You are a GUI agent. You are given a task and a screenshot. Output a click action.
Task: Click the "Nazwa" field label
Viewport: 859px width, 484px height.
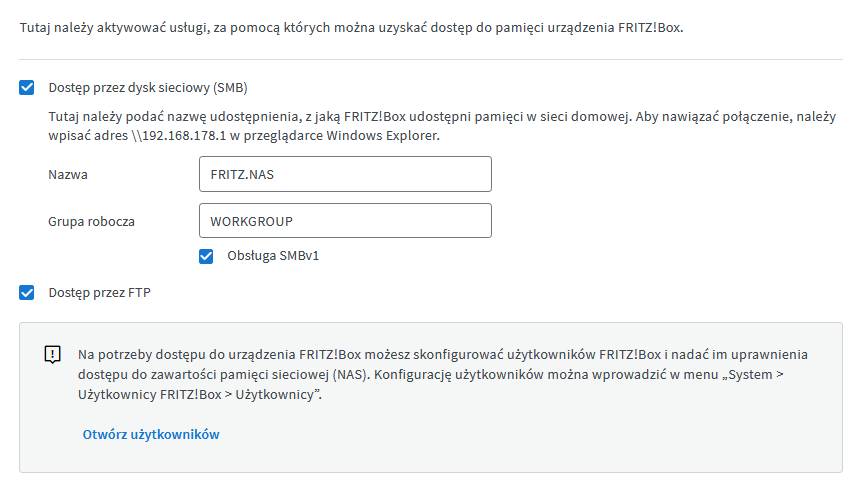click(68, 174)
